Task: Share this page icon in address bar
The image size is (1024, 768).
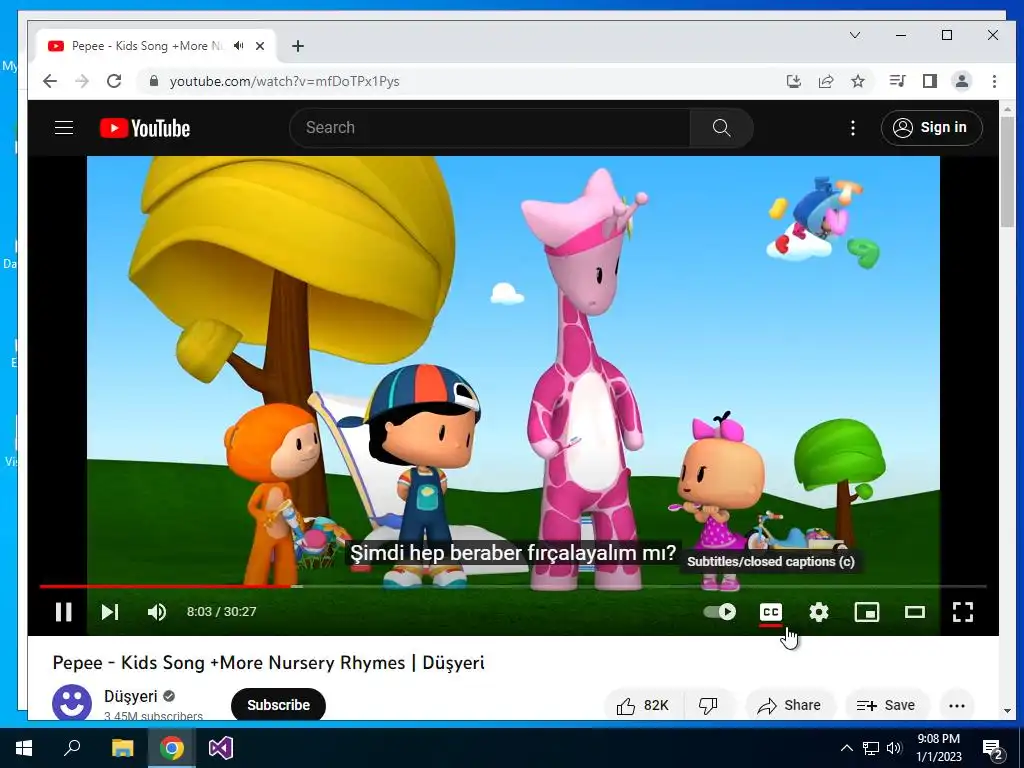Action: pos(825,81)
